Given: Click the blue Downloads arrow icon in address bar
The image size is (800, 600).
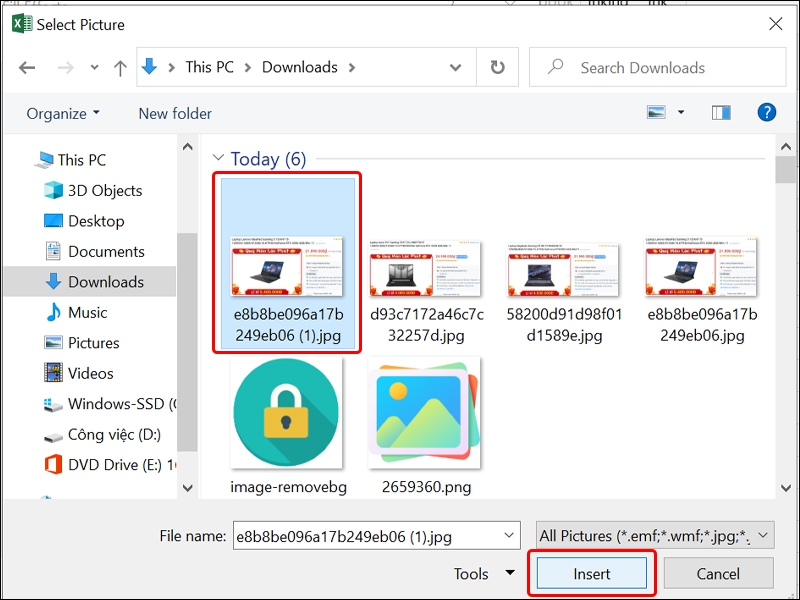Looking at the screenshot, I should point(149,66).
